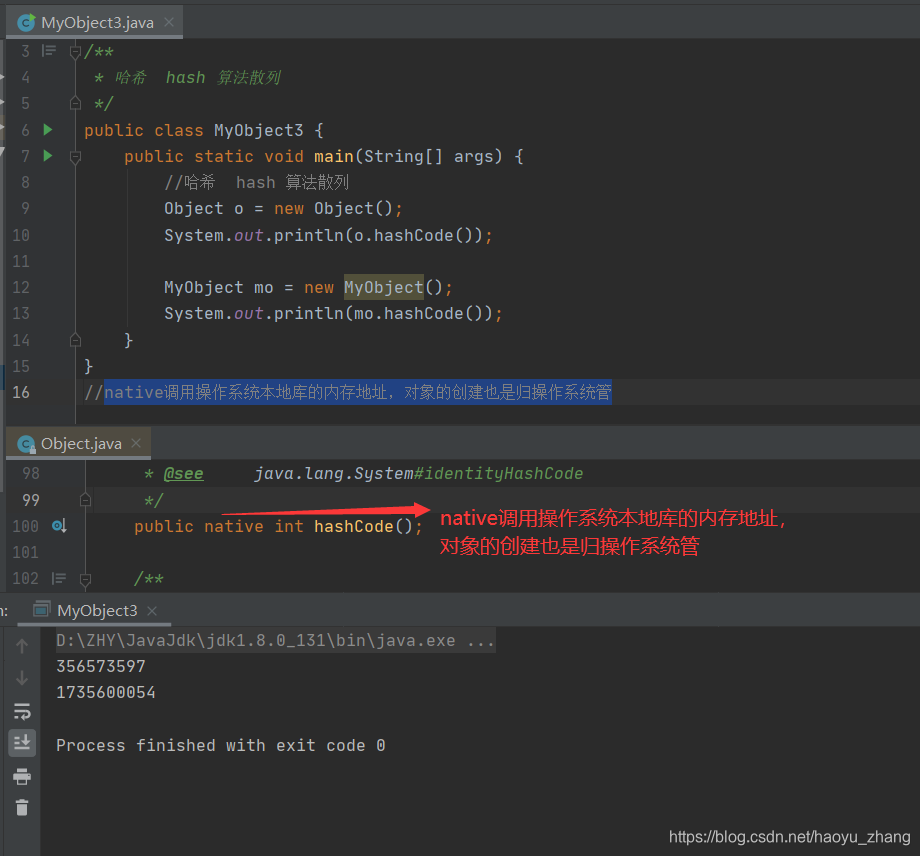
Task: Clear console output with the trash icon
Action: (x=22, y=807)
